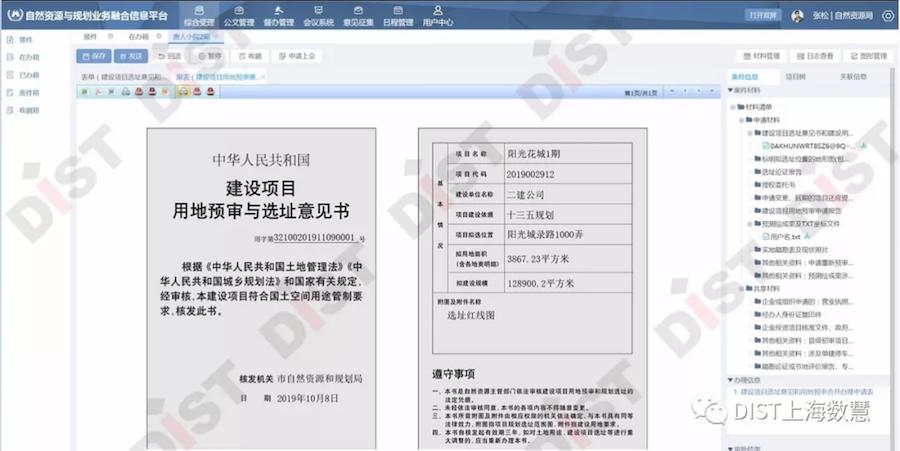Open the 用户中心 module
900x451 pixels.
(438, 15)
